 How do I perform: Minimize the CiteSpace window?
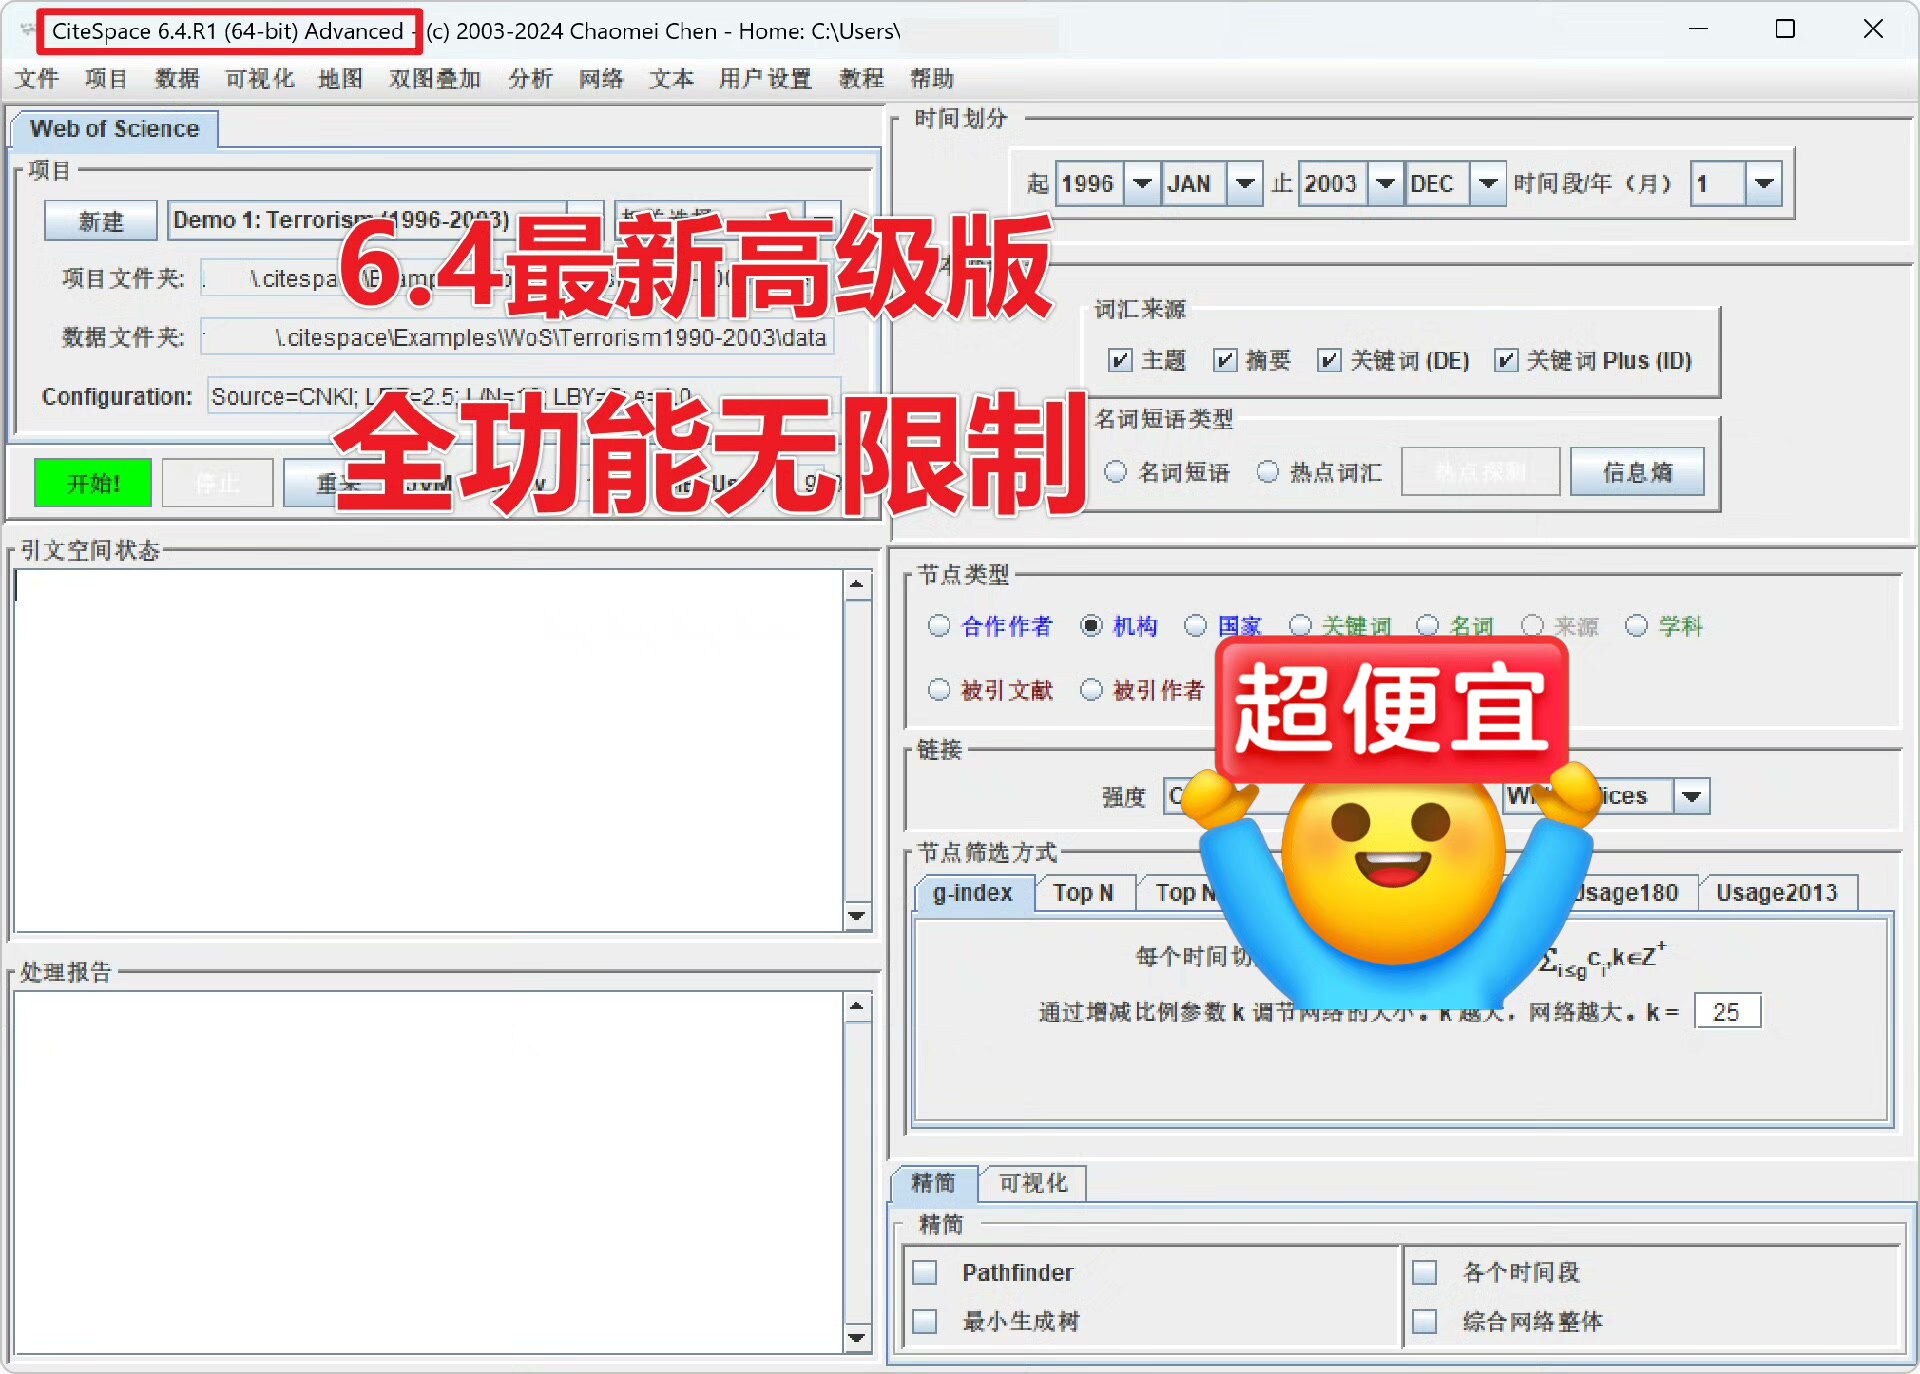(x=1698, y=29)
